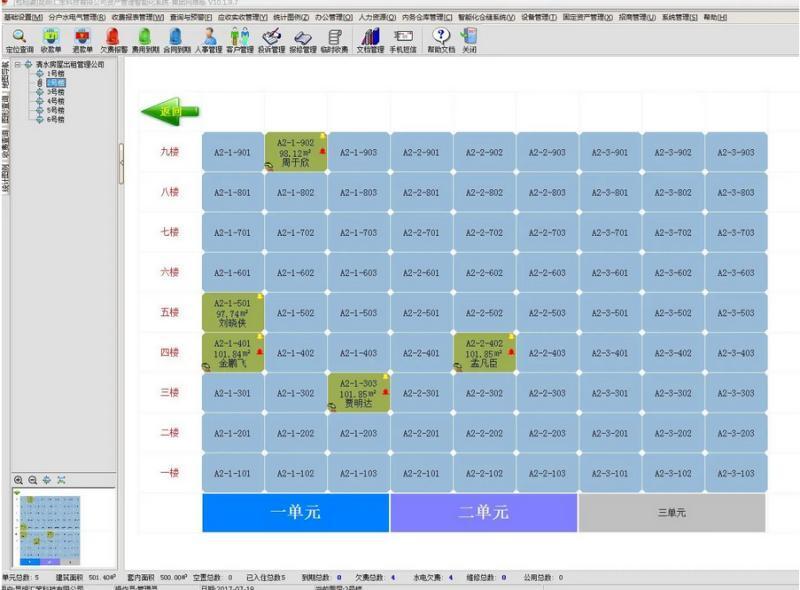
Task: Select occupied room A2-1-902
Action: coord(296,152)
